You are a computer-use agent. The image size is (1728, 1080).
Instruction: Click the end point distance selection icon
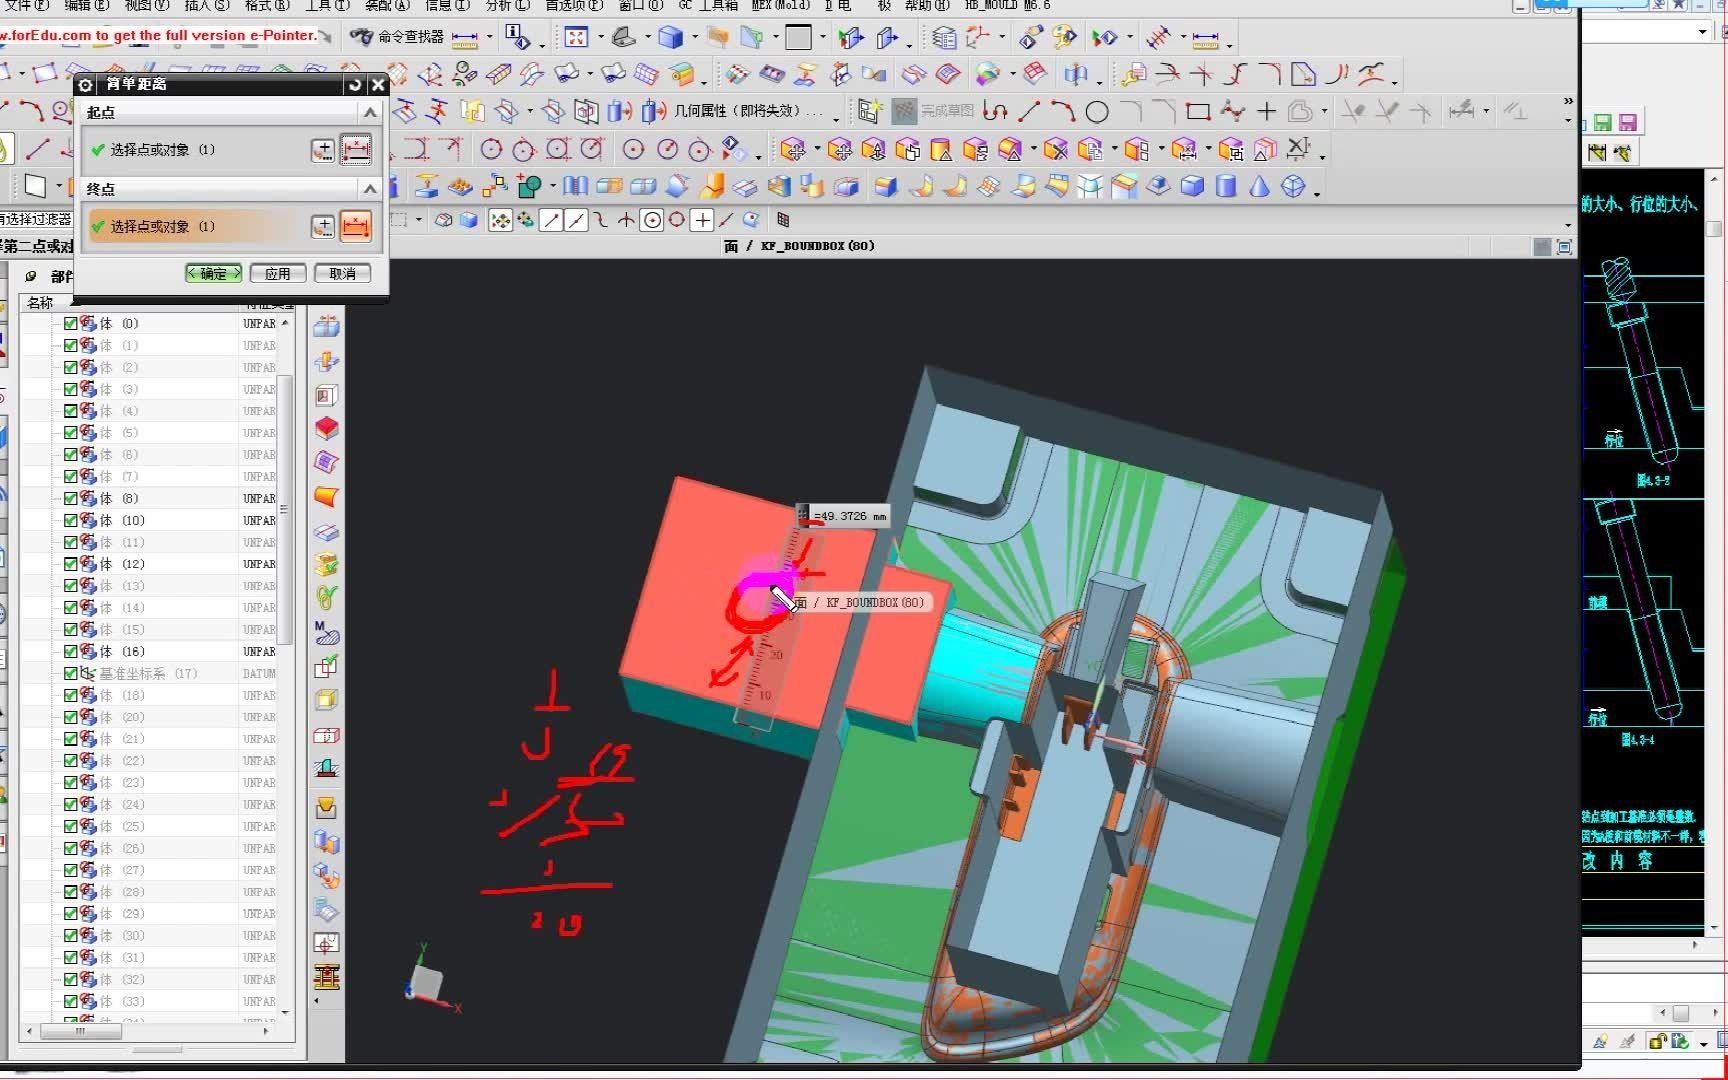click(356, 227)
